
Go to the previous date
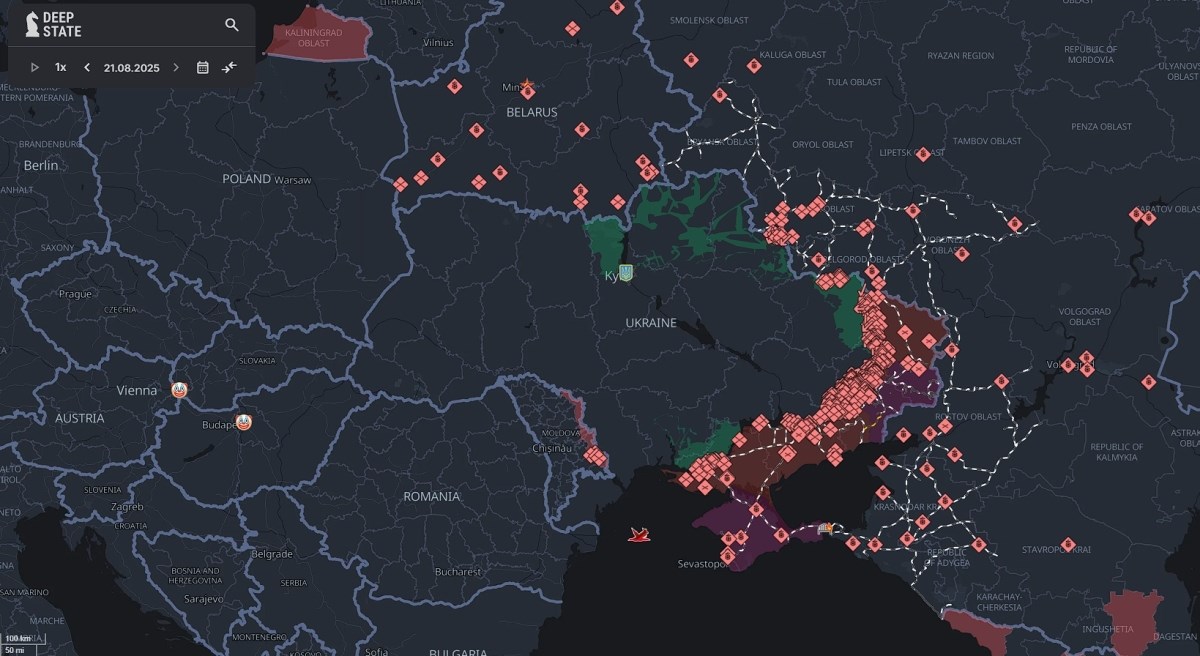pos(87,67)
